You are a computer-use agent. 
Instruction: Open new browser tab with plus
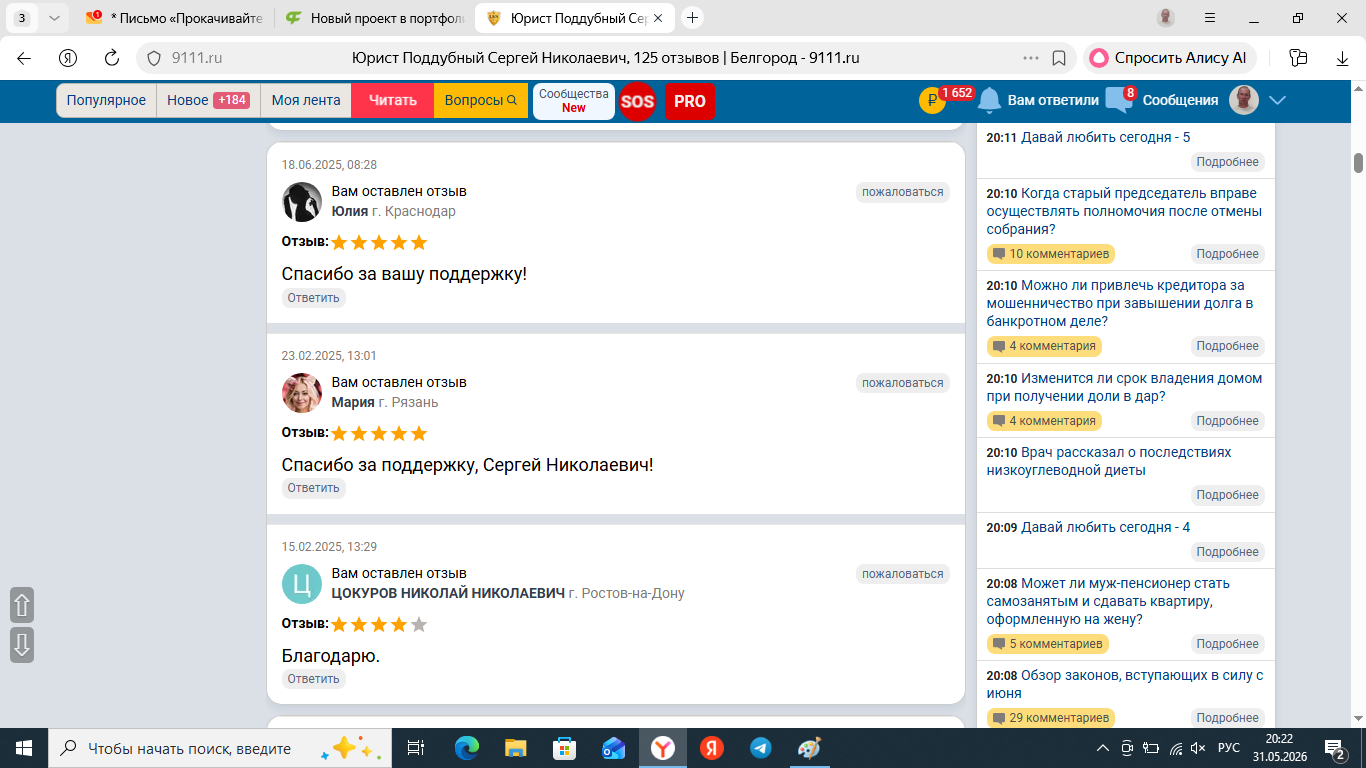click(692, 18)
